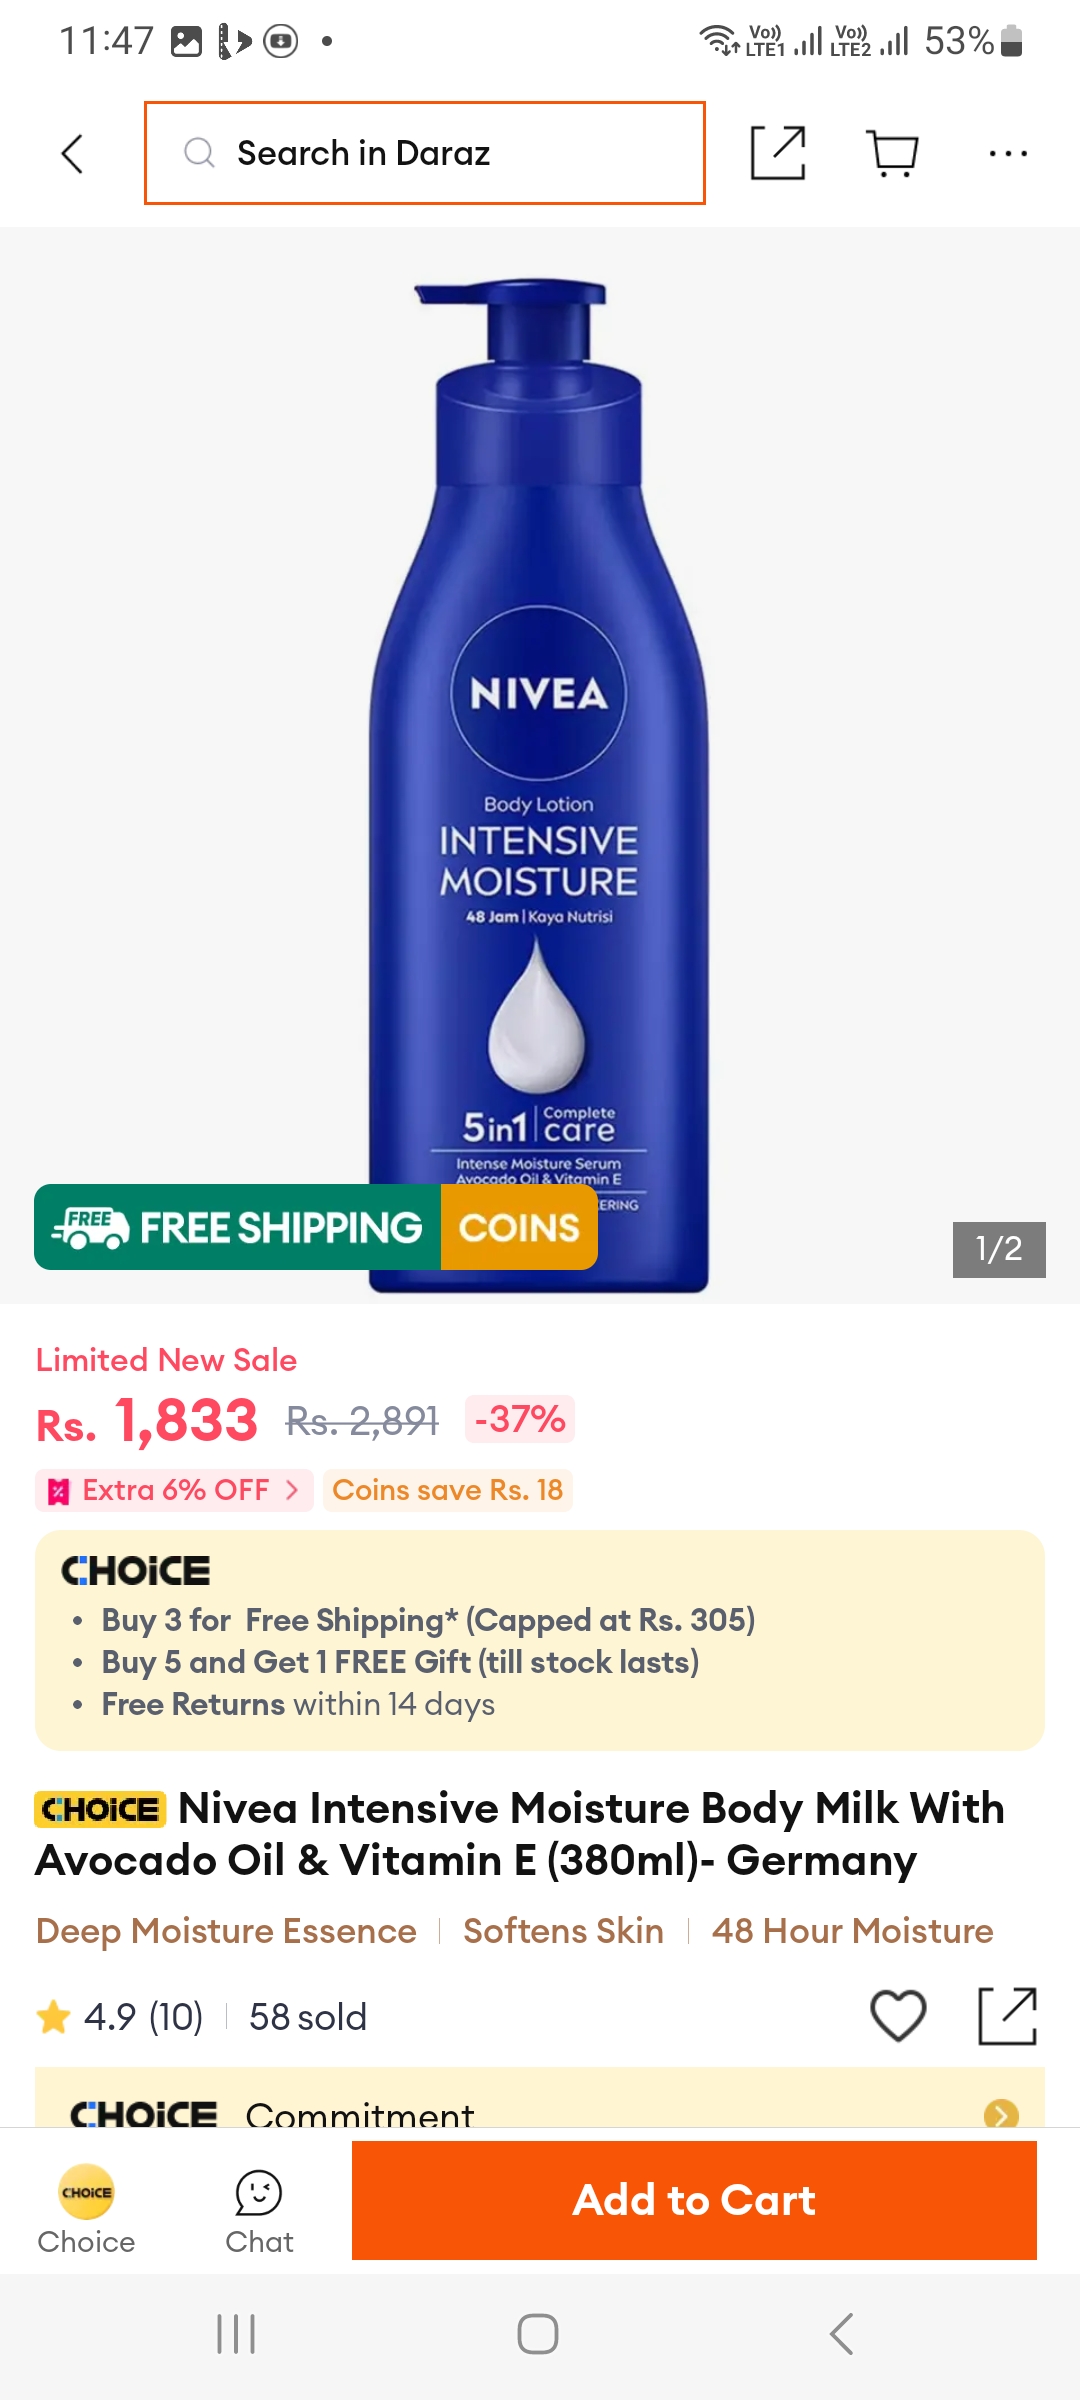1080x2400 pixels.
Task: Open Chat with seller
Action: tap(259, 2212)
